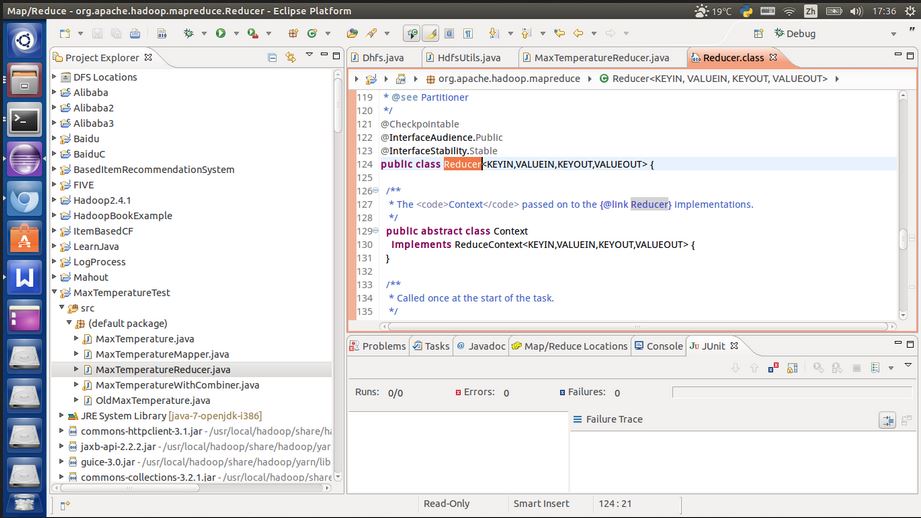Image resolution: width=921 pixels, height=518 pixels.
Task: Expand the Alibaba project node
Action: (x=55, y=92)
